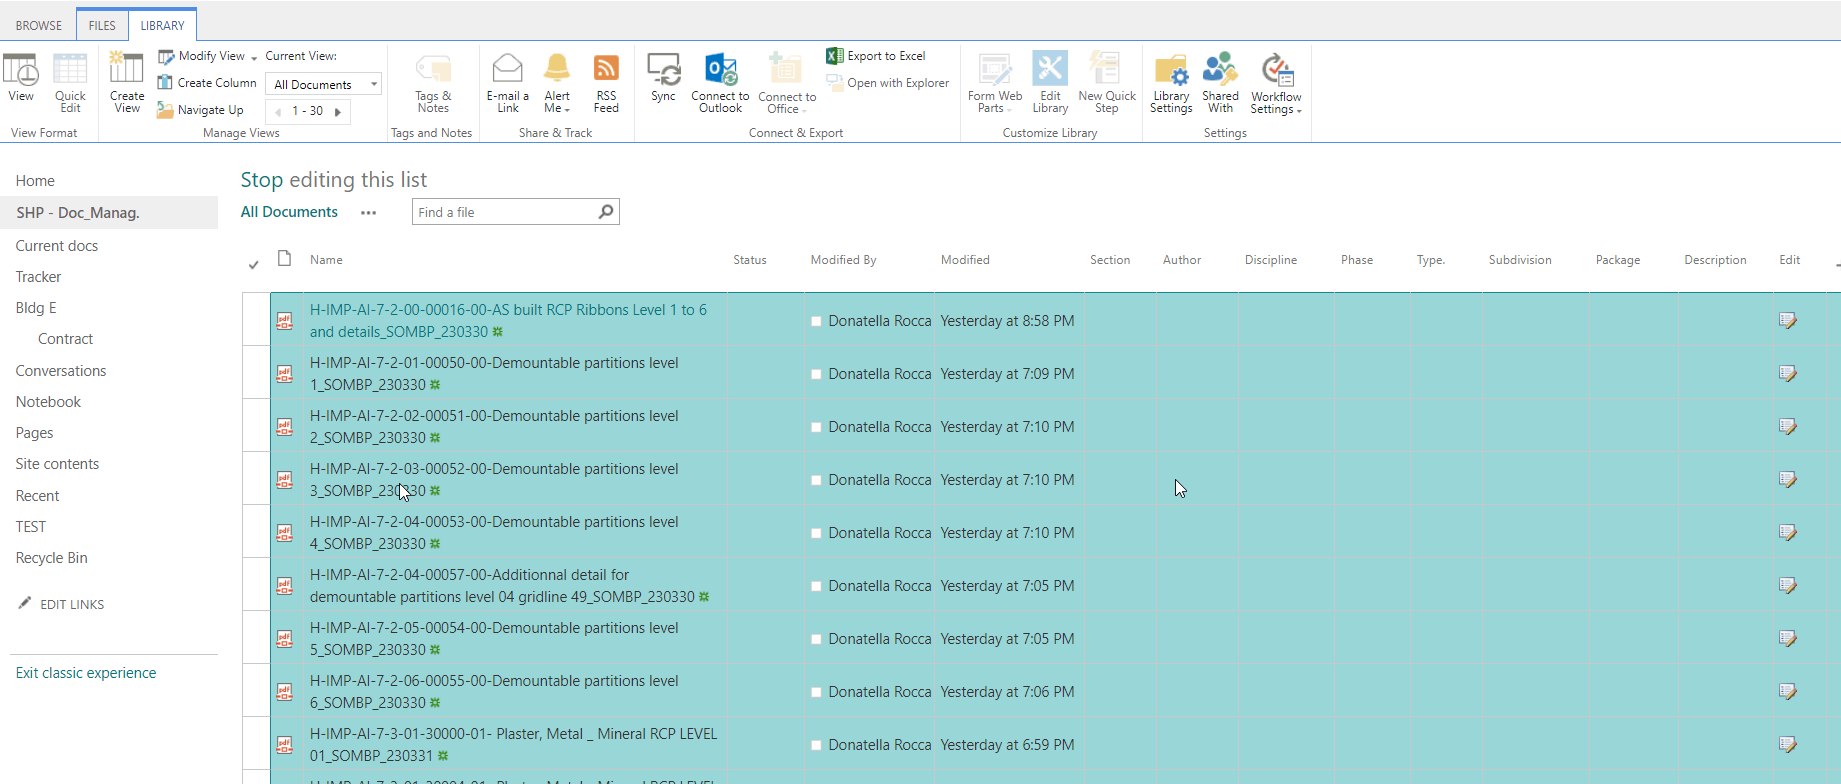Viewport: 1841px width, 784px height.
Task: Click the Sync library icon
Action: [x=663, y=69]
